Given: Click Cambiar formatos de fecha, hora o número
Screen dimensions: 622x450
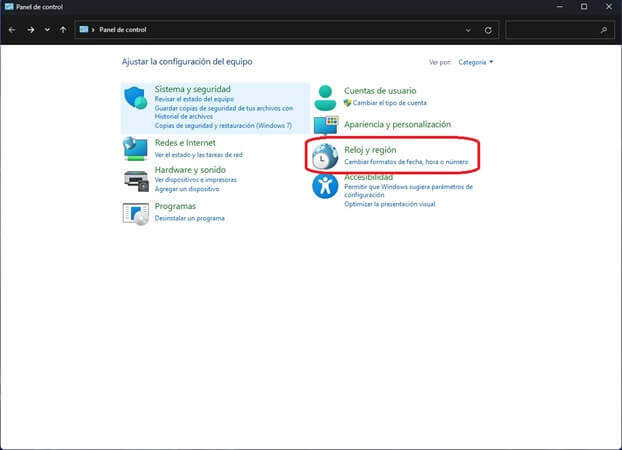Looking at the screenshot, I should click(406, 162).
